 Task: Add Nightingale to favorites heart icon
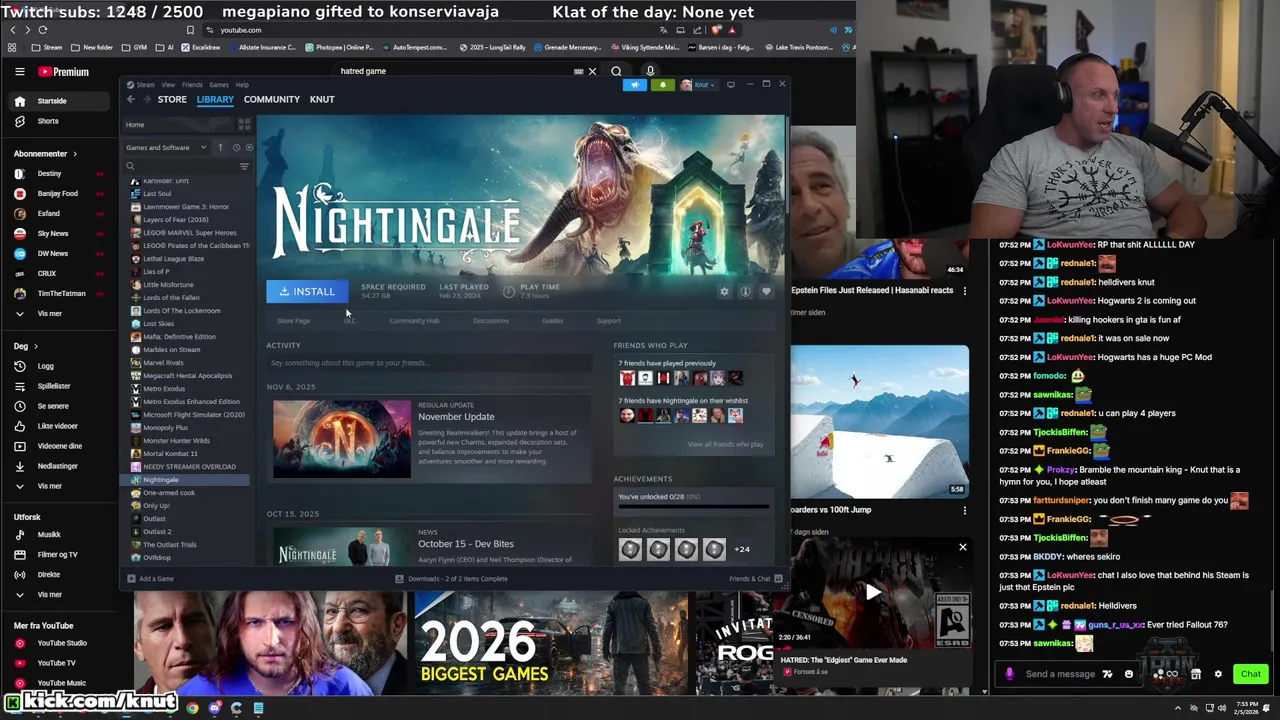click(766, 292)
